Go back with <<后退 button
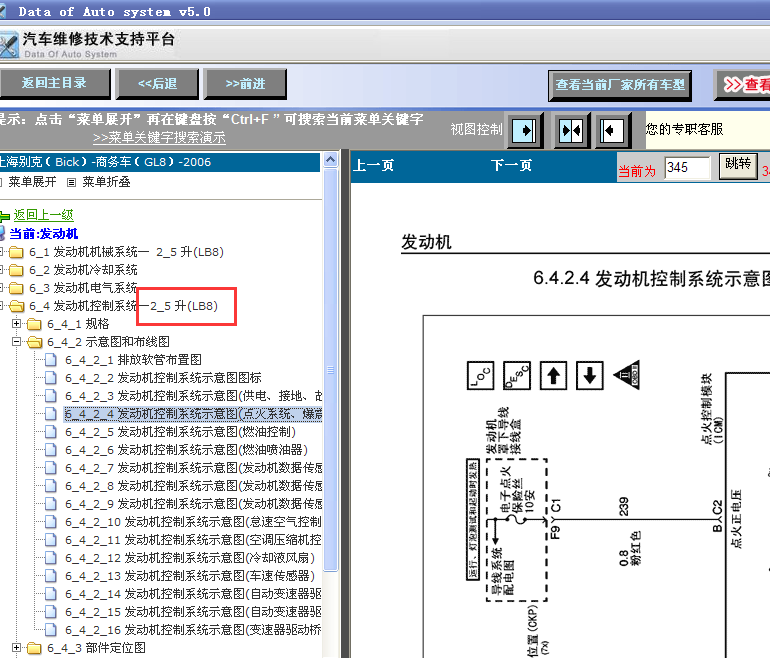This screenshot has width=770, height=658. coord(157,83)
